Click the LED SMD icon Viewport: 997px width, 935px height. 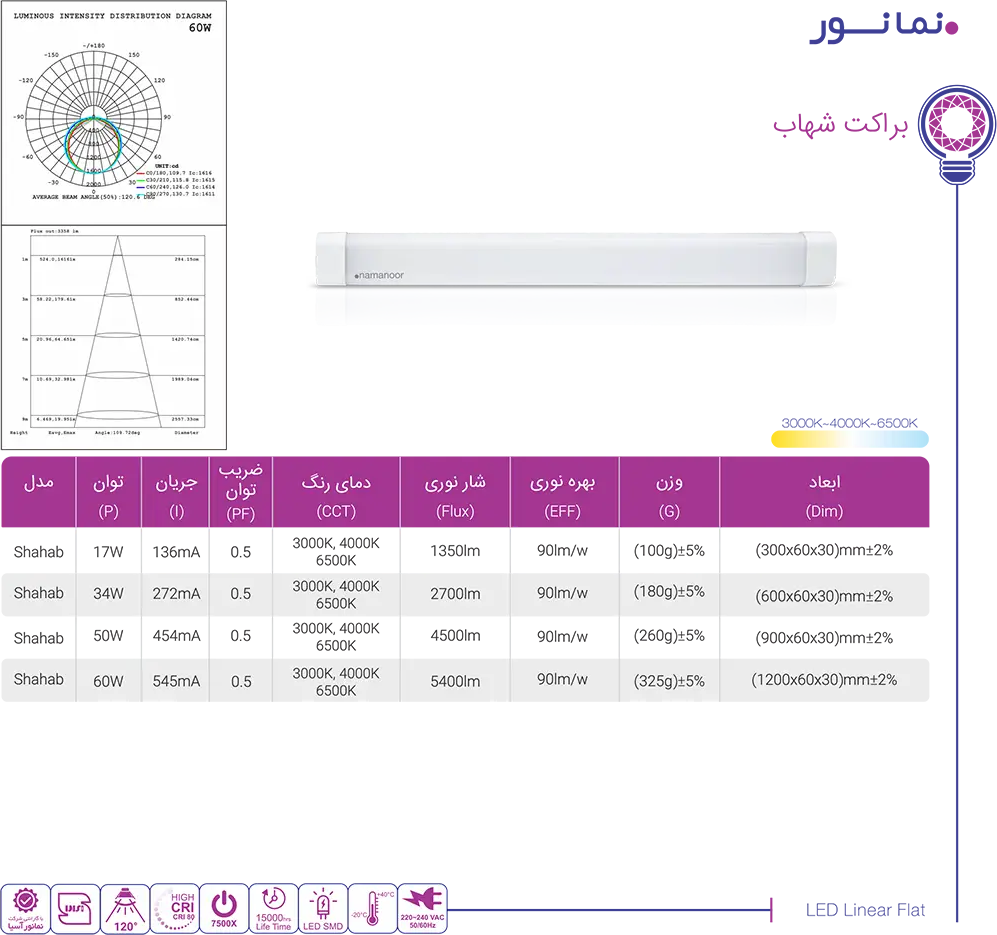(x=323, y=909)
